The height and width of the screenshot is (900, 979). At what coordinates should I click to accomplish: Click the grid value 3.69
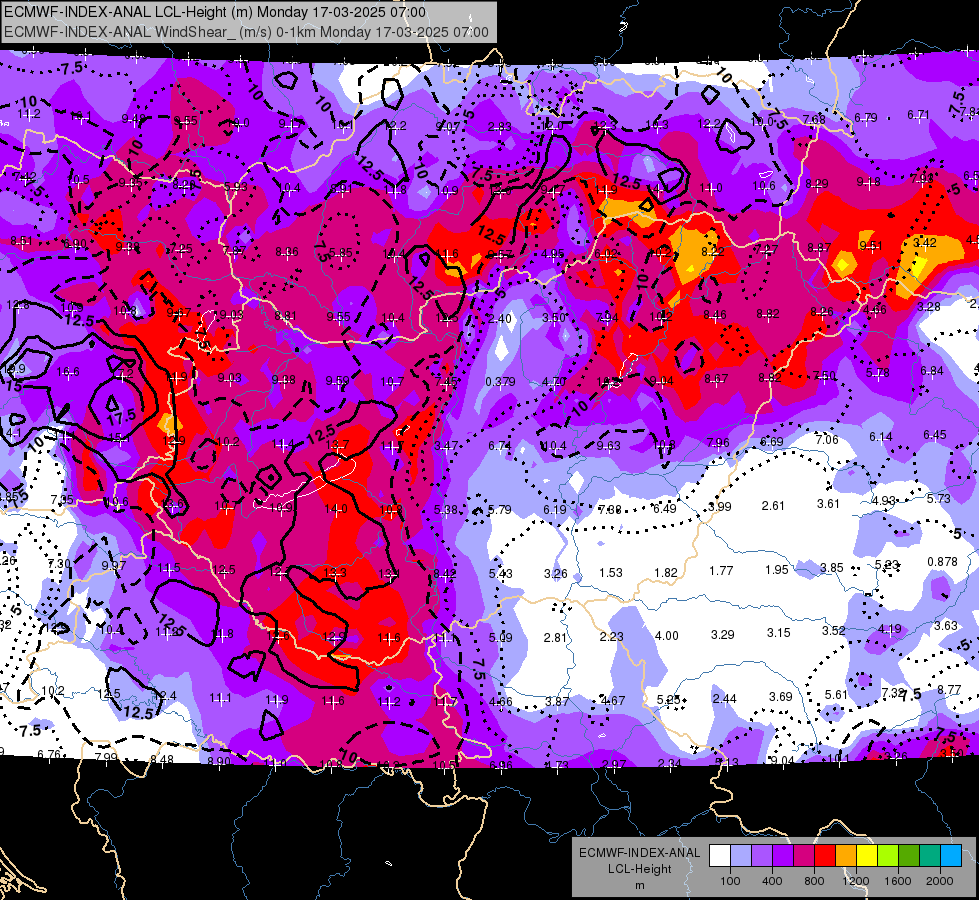(780, 696)
